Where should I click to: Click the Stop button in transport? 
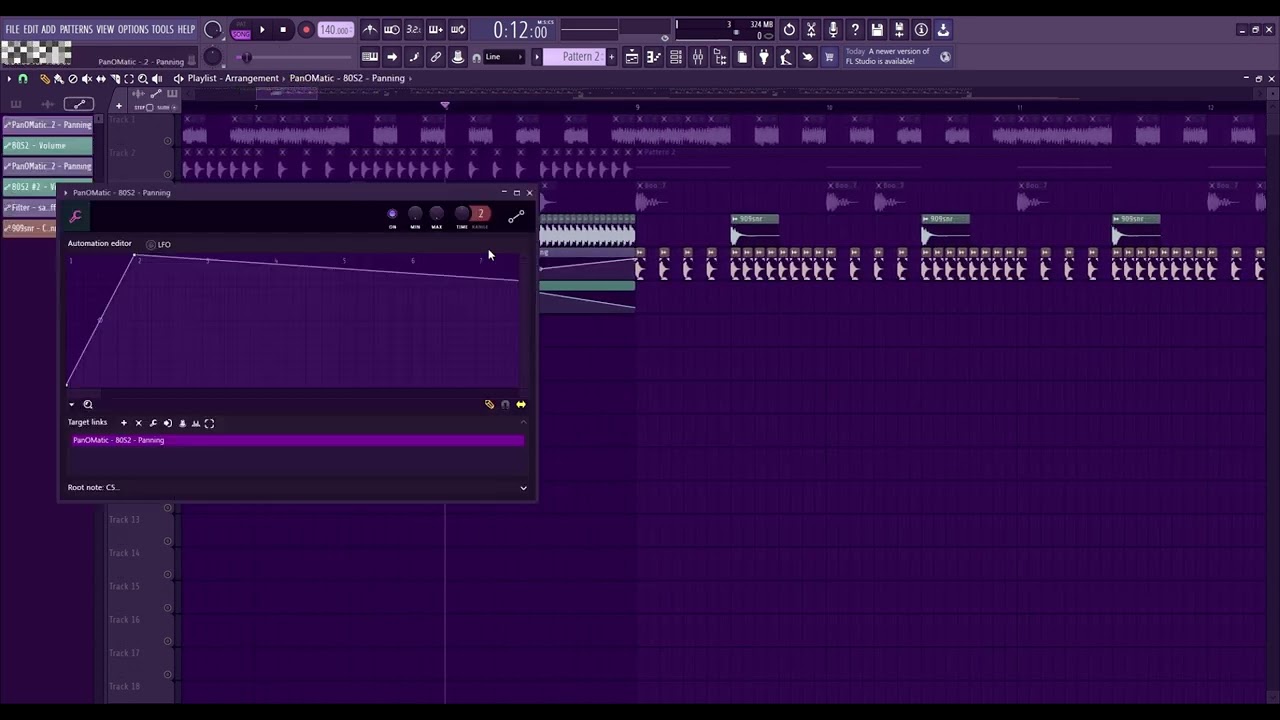tap(283, 30)
